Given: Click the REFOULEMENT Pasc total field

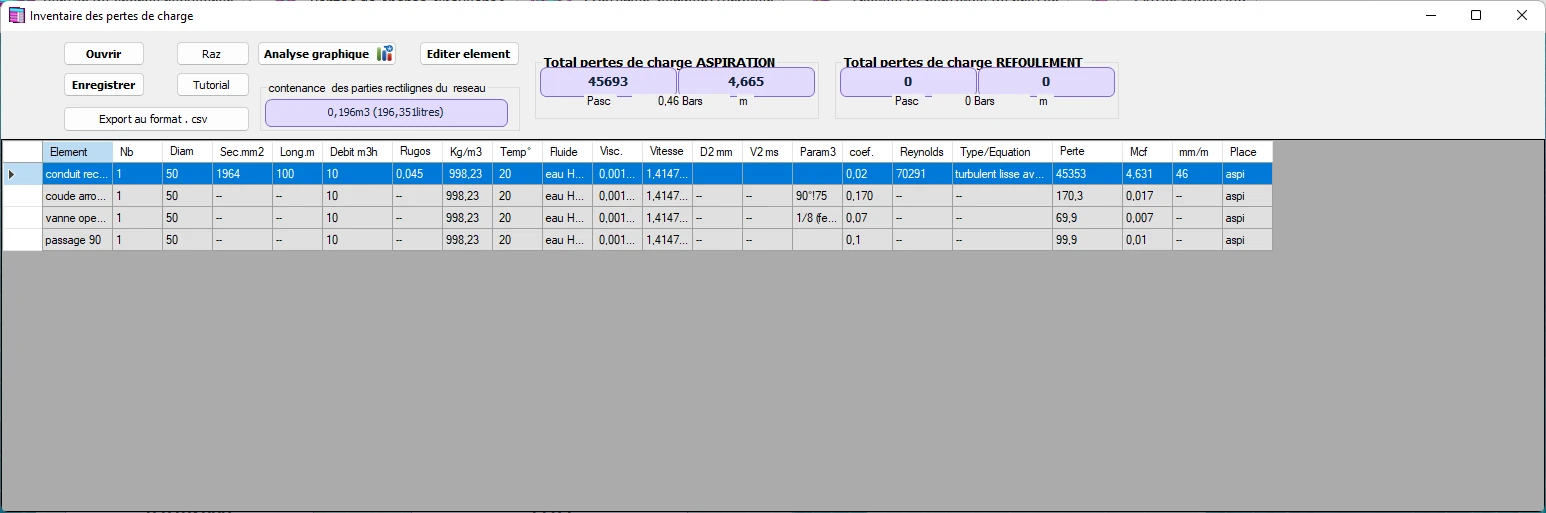Looking at the screenshot, I should [x=908, y=82].
